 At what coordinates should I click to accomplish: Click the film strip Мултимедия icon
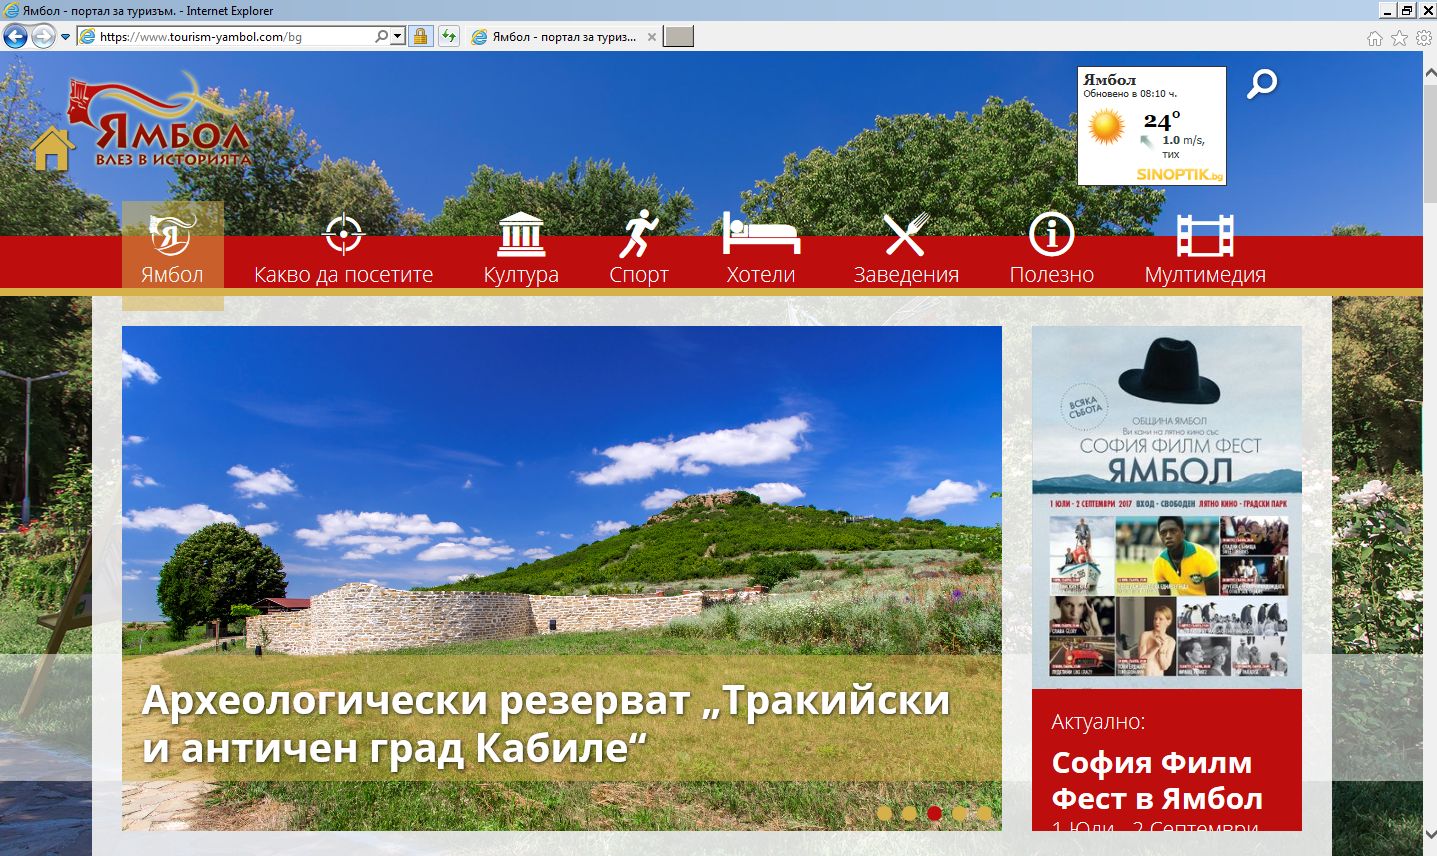(1204, 236)
